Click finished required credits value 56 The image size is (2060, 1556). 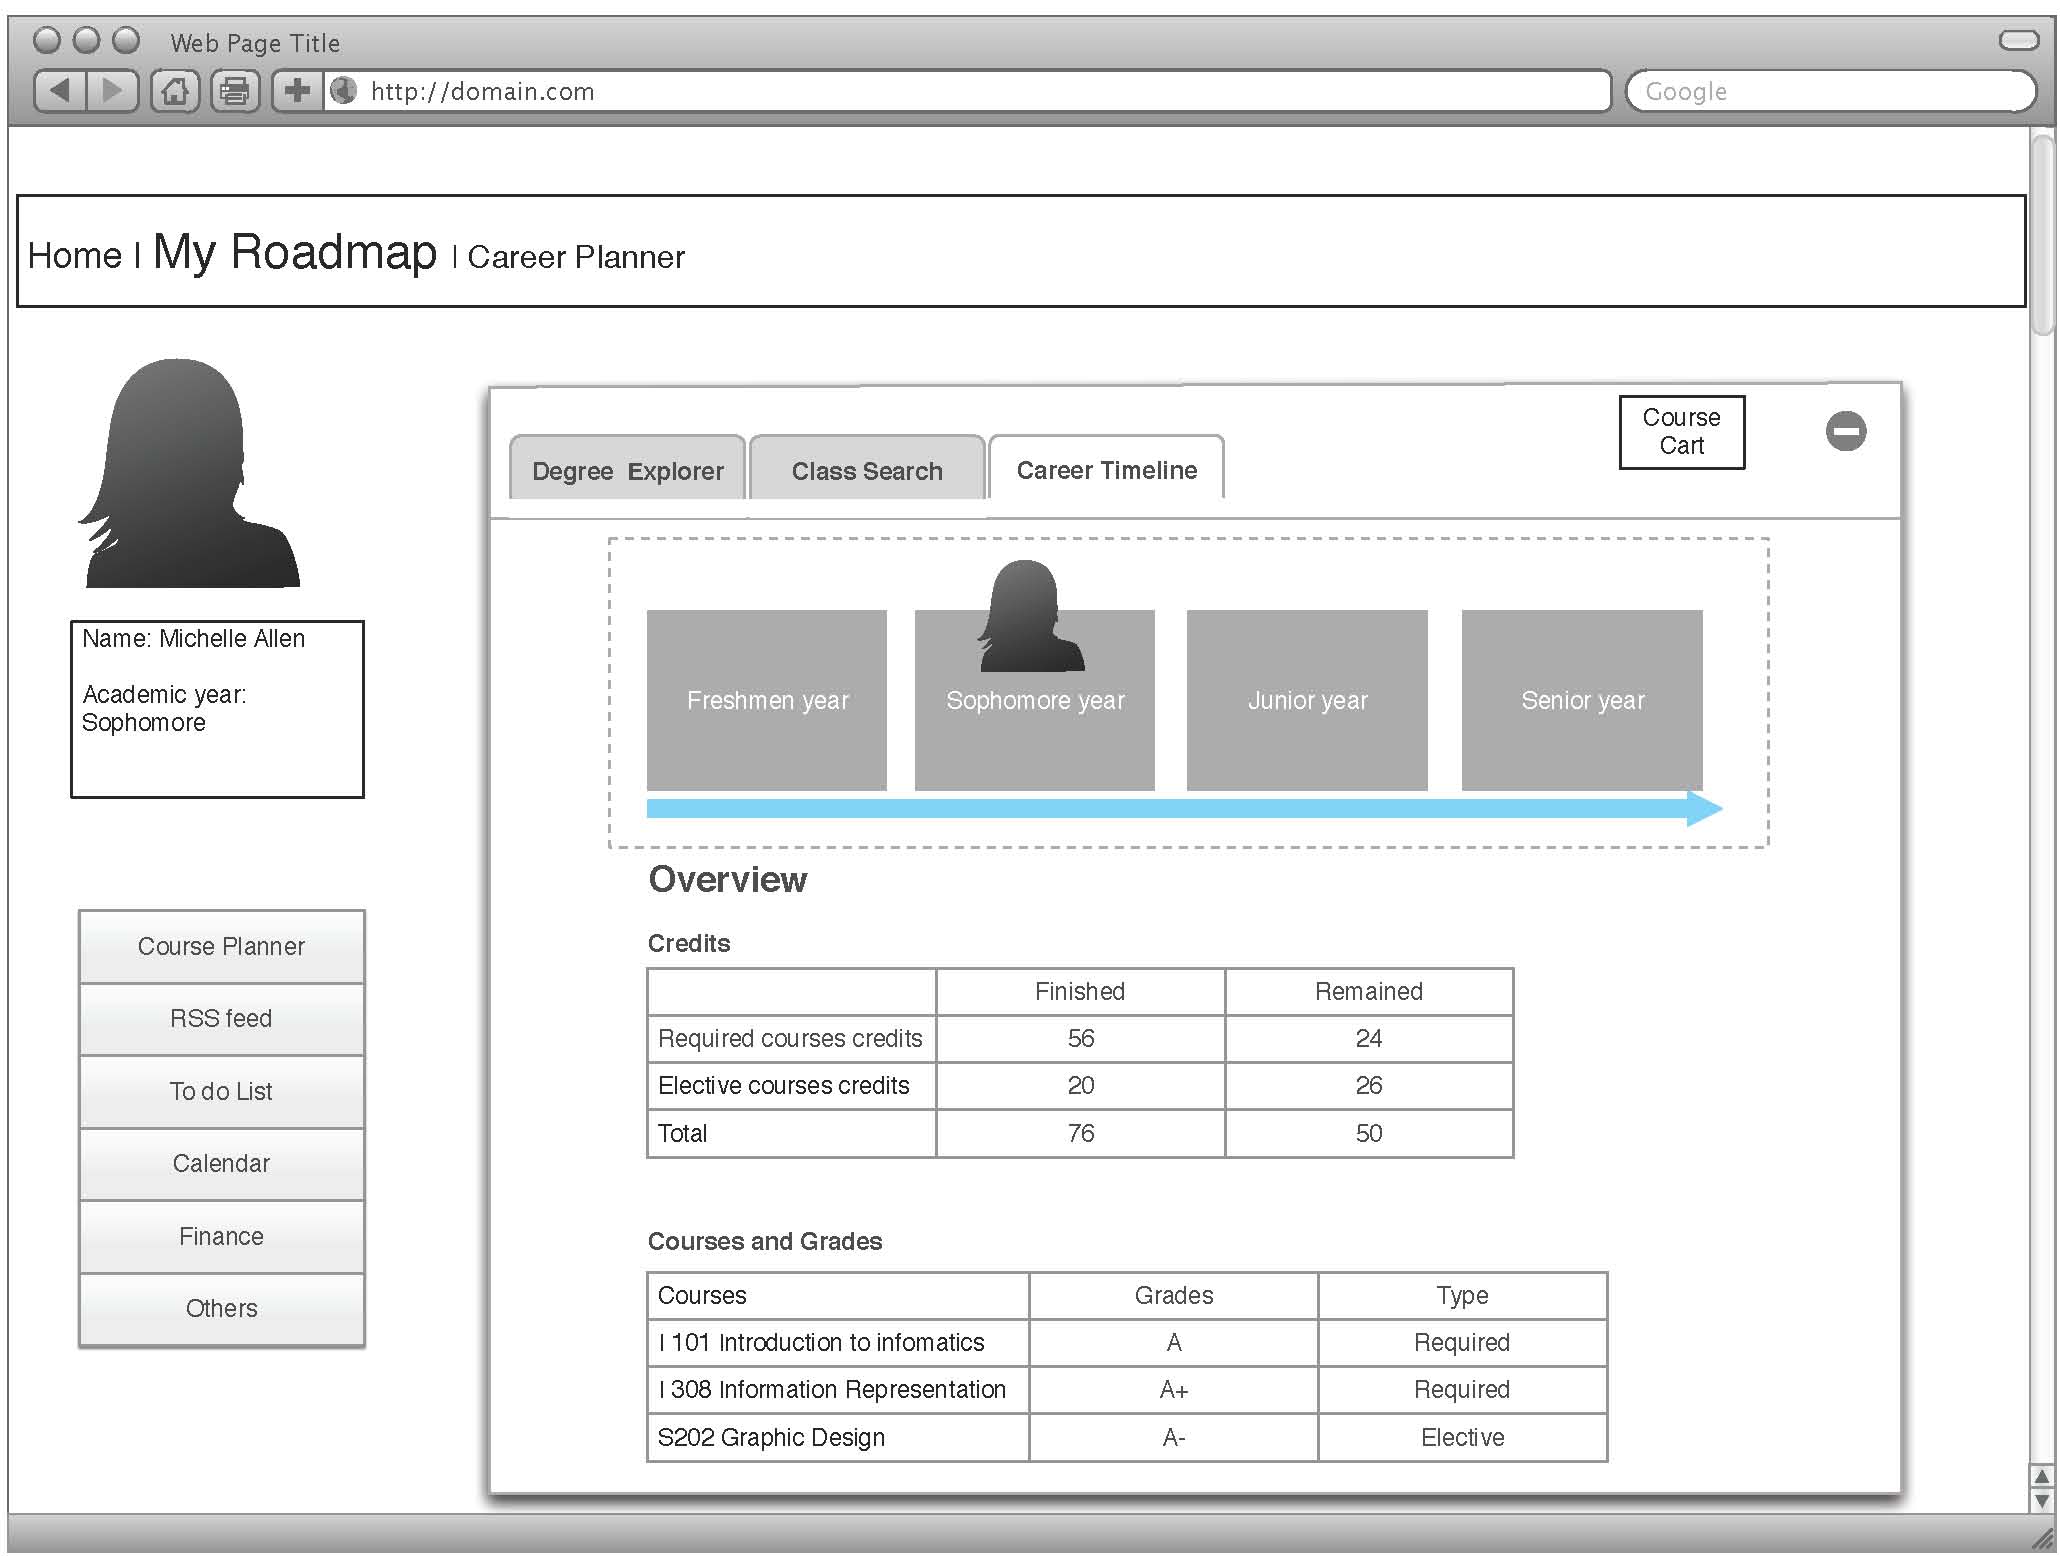point(1081,1038)
